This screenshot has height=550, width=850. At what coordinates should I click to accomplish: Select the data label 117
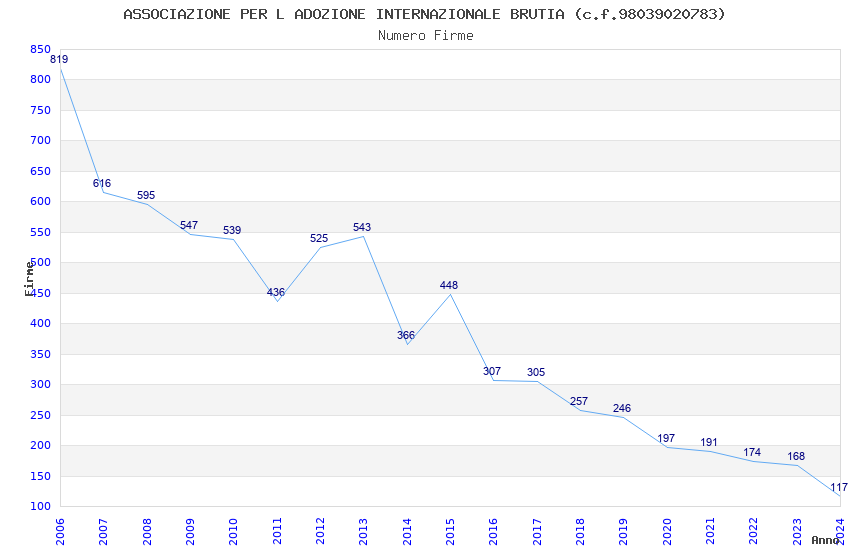tap(839, 487)
